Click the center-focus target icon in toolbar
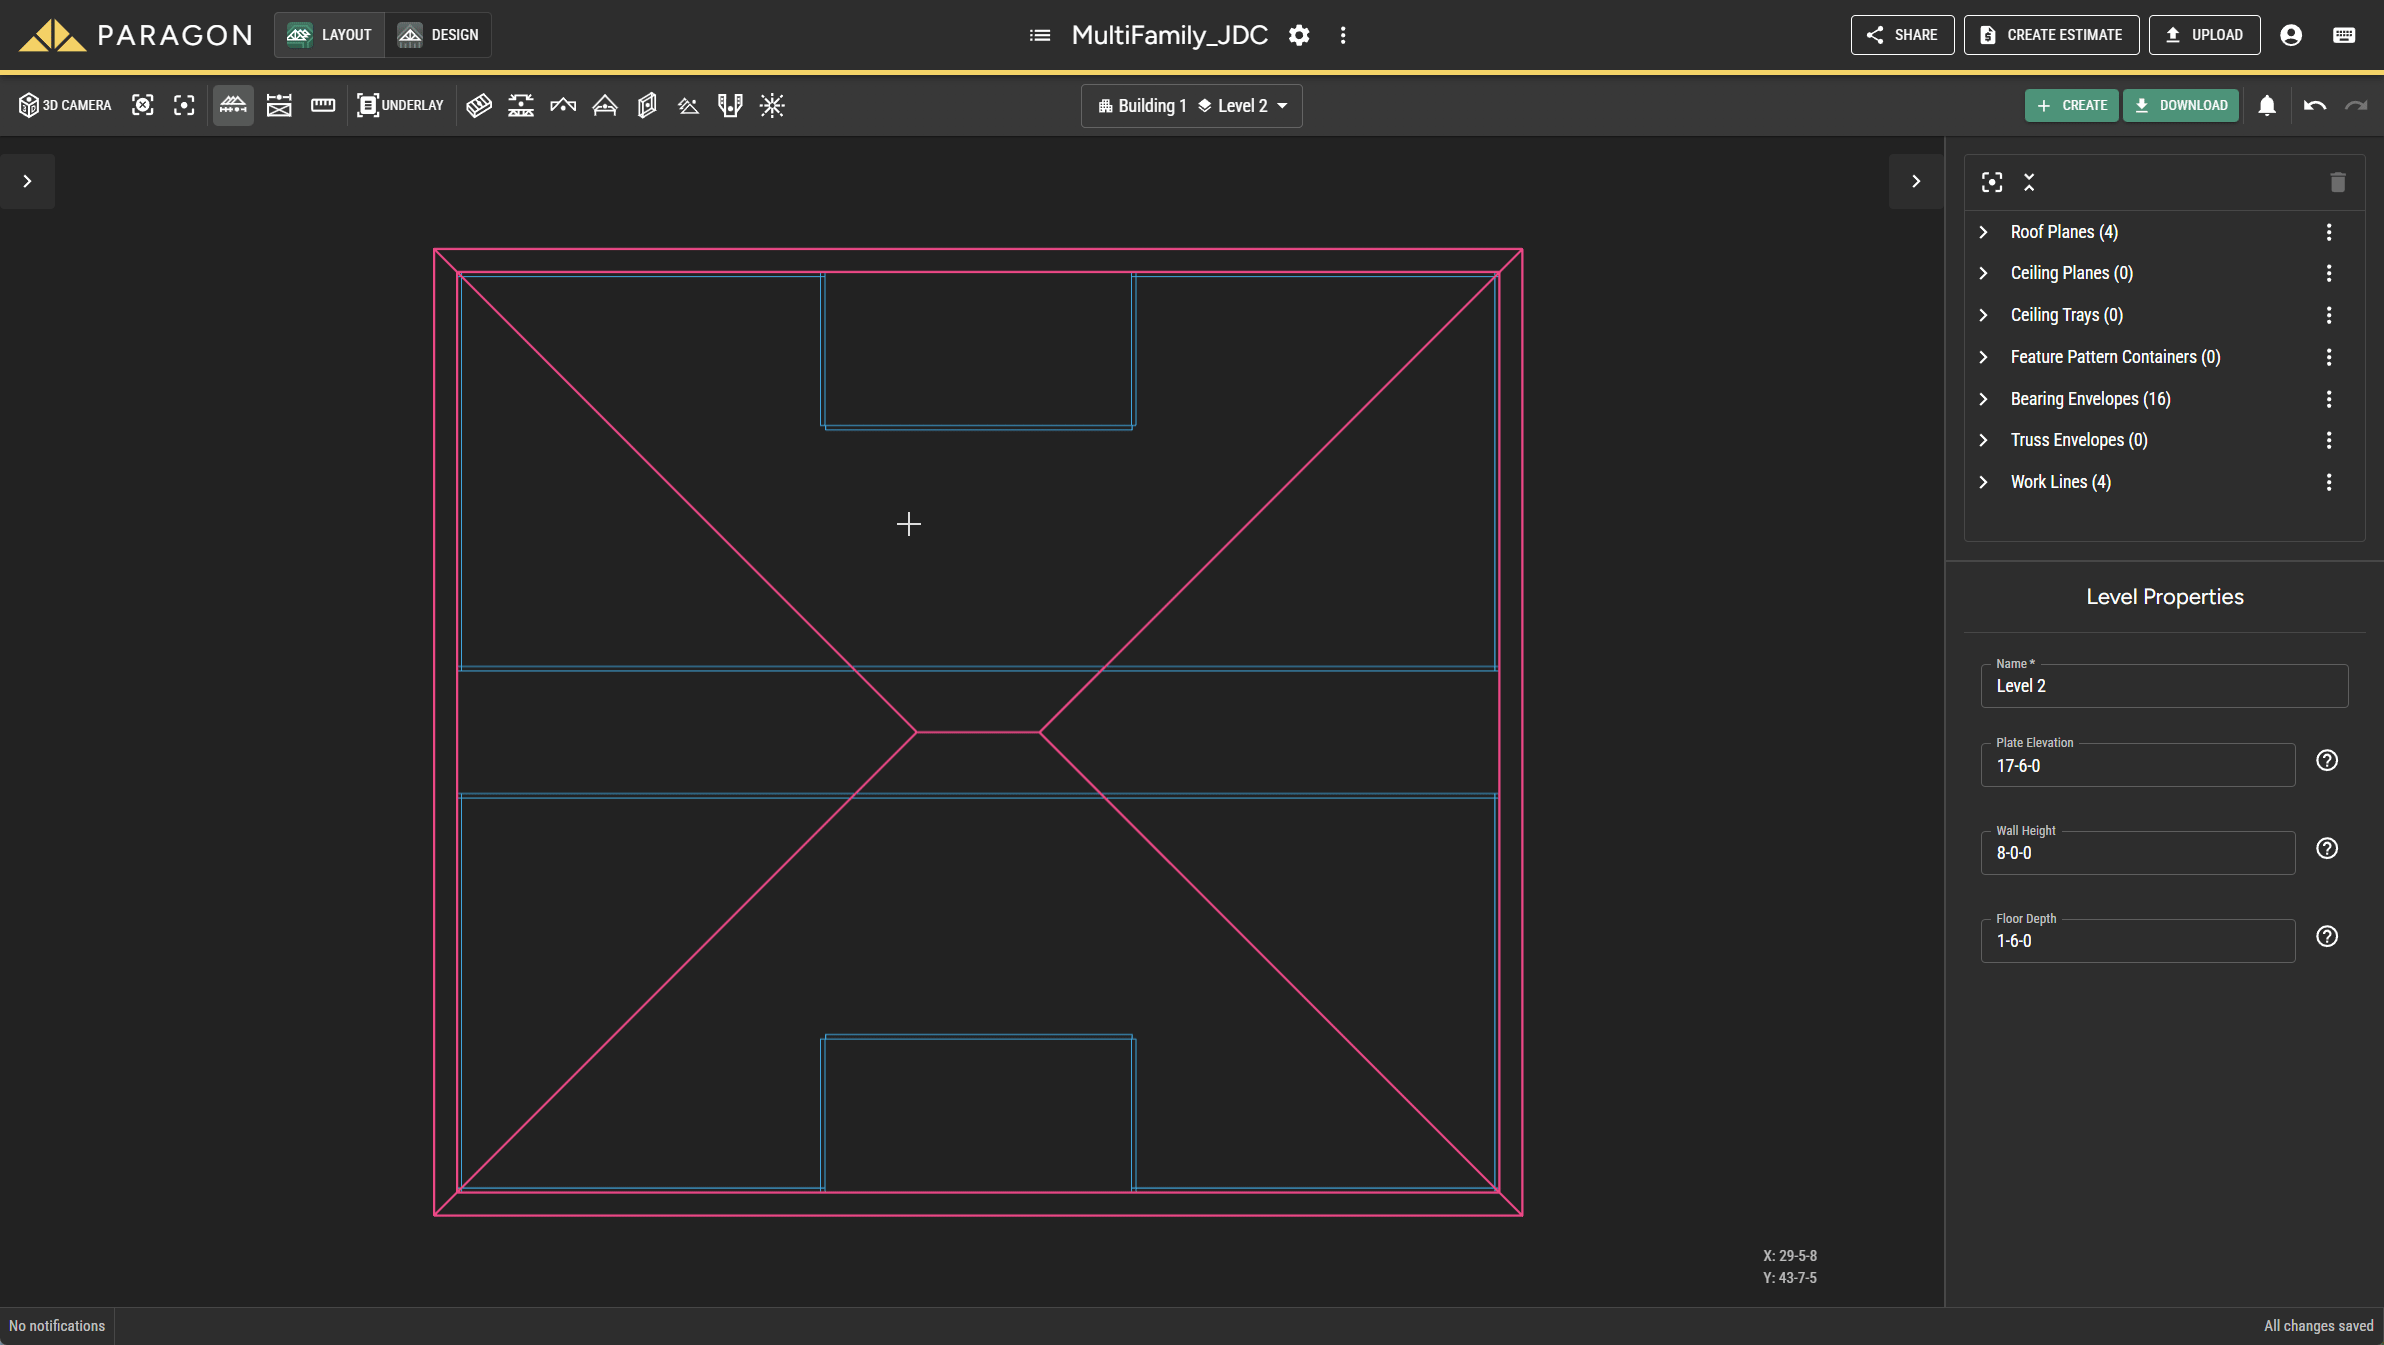The width and height of the screenshot is (2384, 1345). click(x=184, y=105)
